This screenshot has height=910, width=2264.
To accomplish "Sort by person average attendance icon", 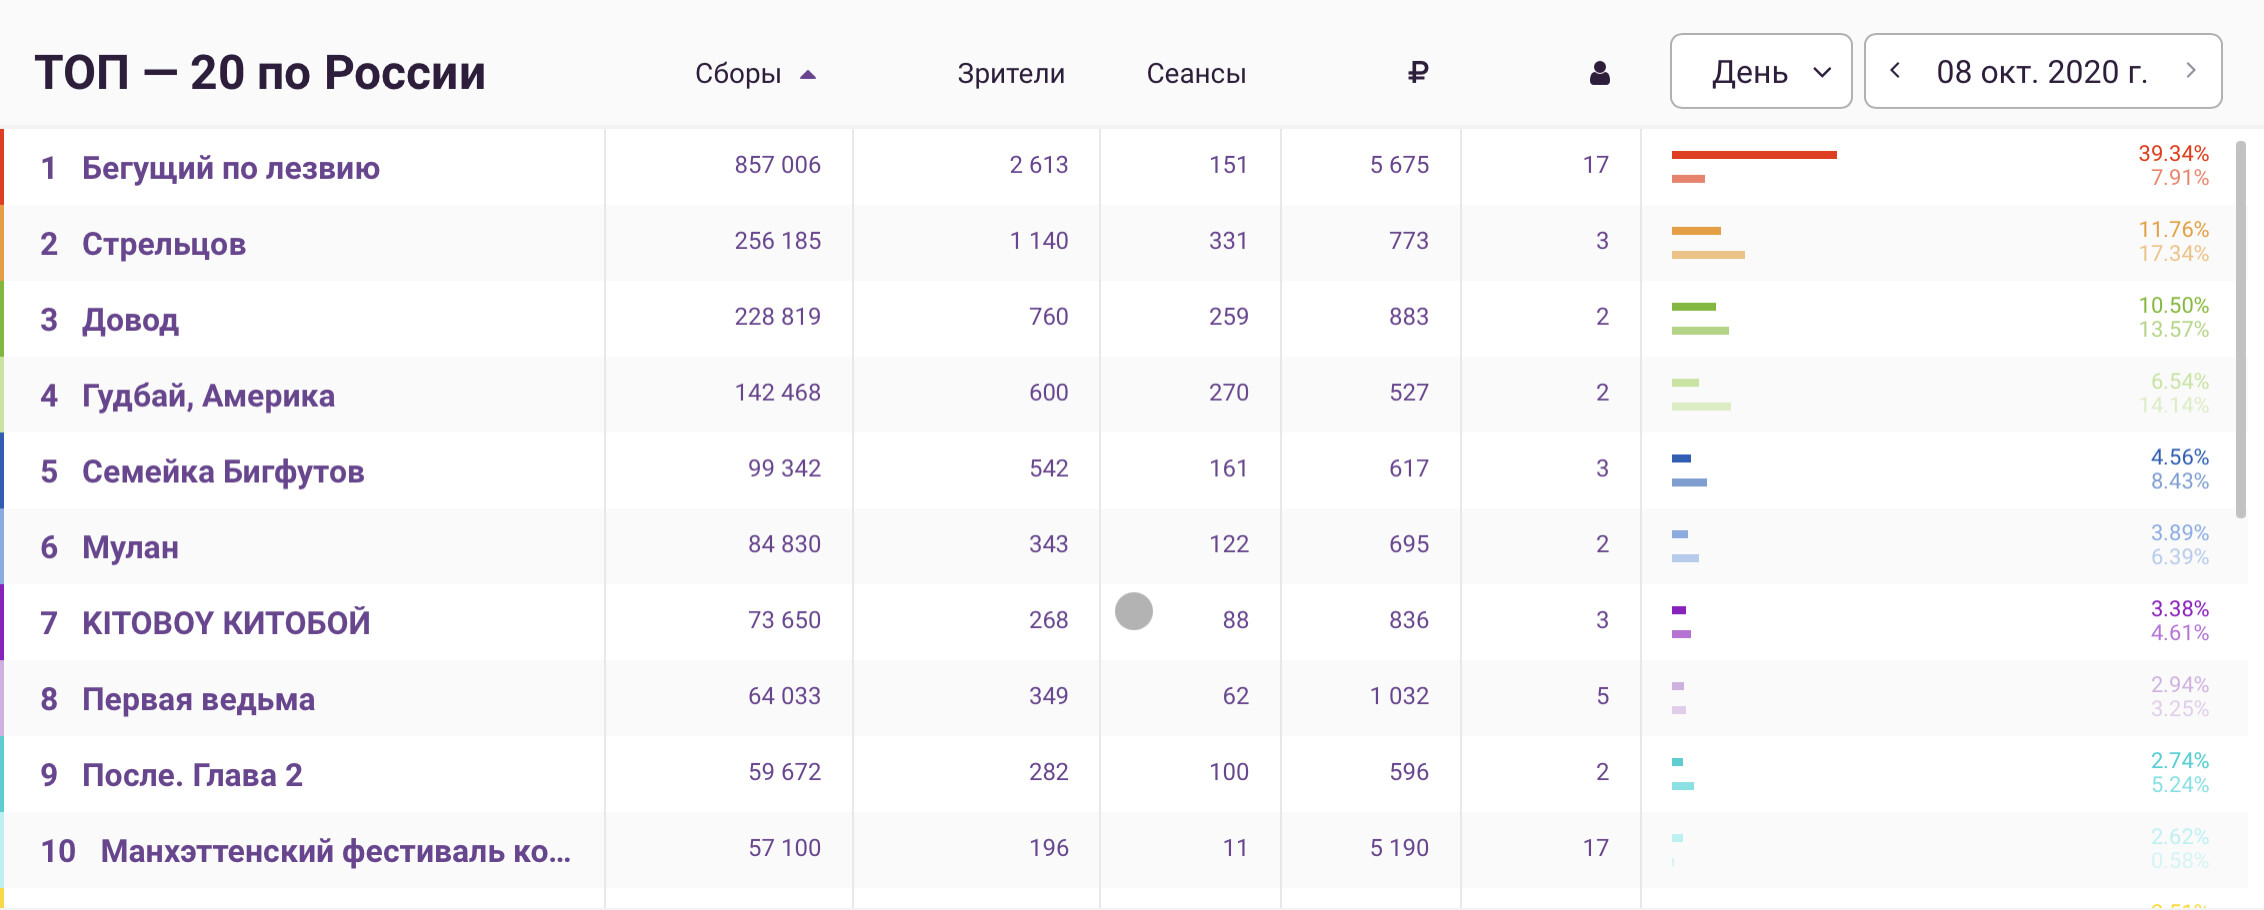I will [x=1600, y=73].
